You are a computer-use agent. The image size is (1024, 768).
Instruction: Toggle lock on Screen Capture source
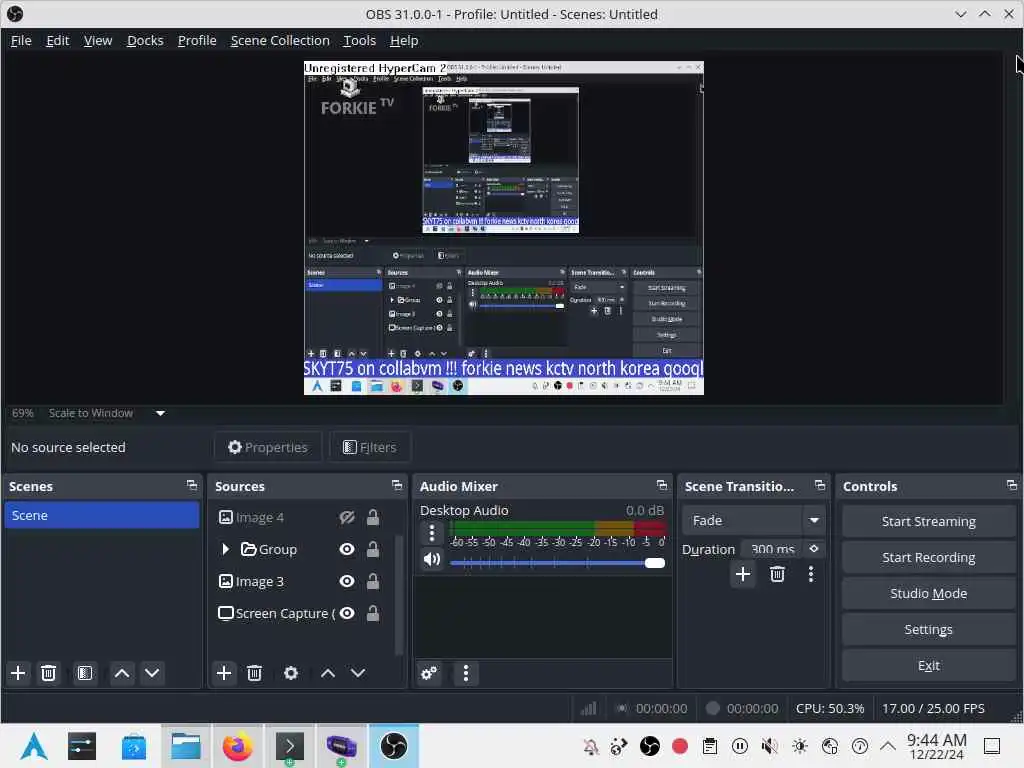point(373,613)
